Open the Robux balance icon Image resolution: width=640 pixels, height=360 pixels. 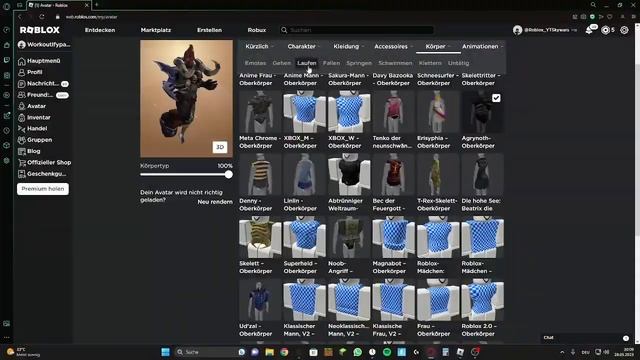(605, 30)
